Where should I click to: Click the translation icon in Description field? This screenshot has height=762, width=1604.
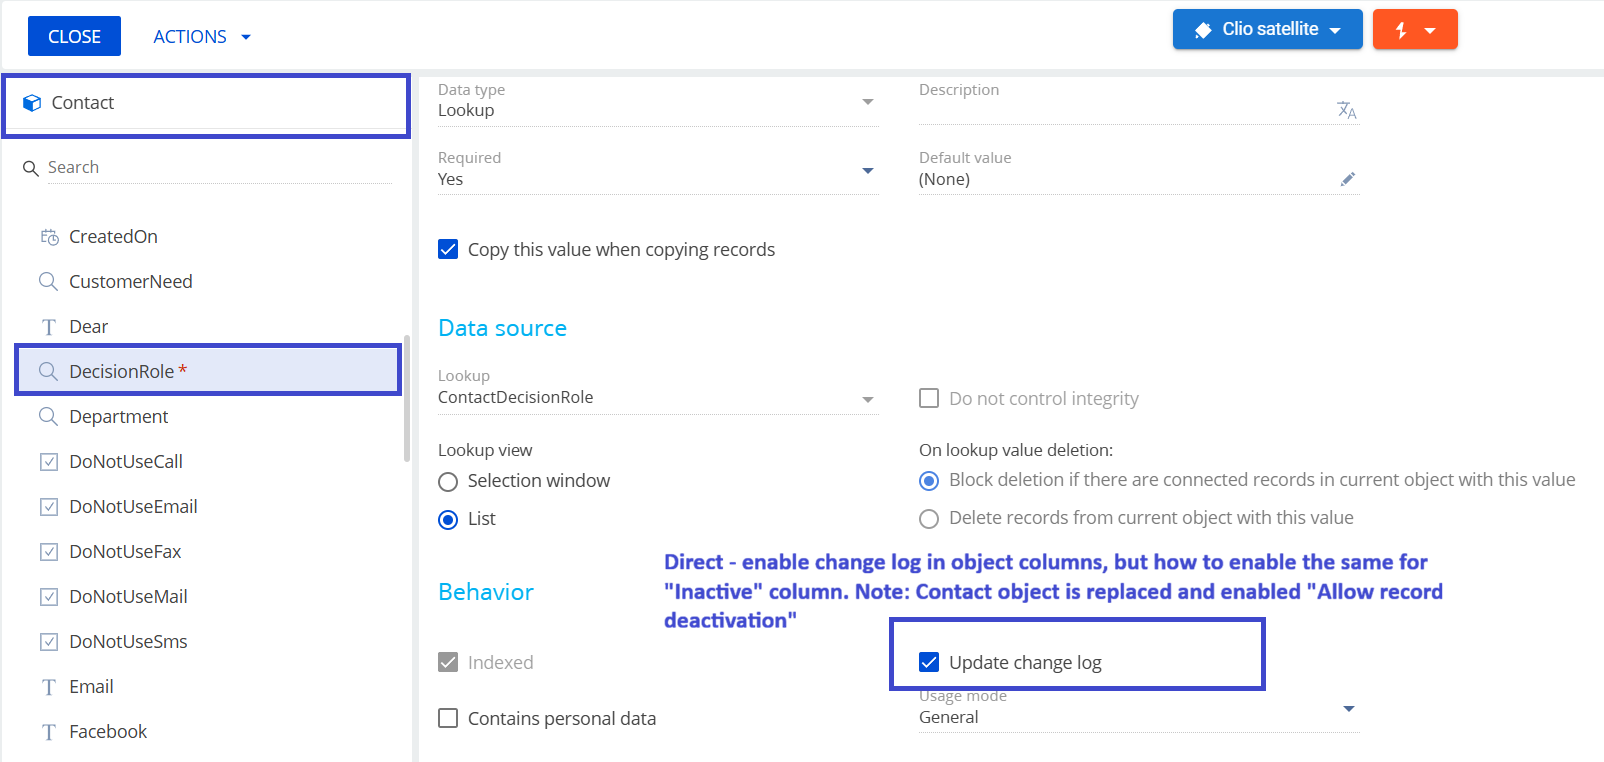[1347, 110]
